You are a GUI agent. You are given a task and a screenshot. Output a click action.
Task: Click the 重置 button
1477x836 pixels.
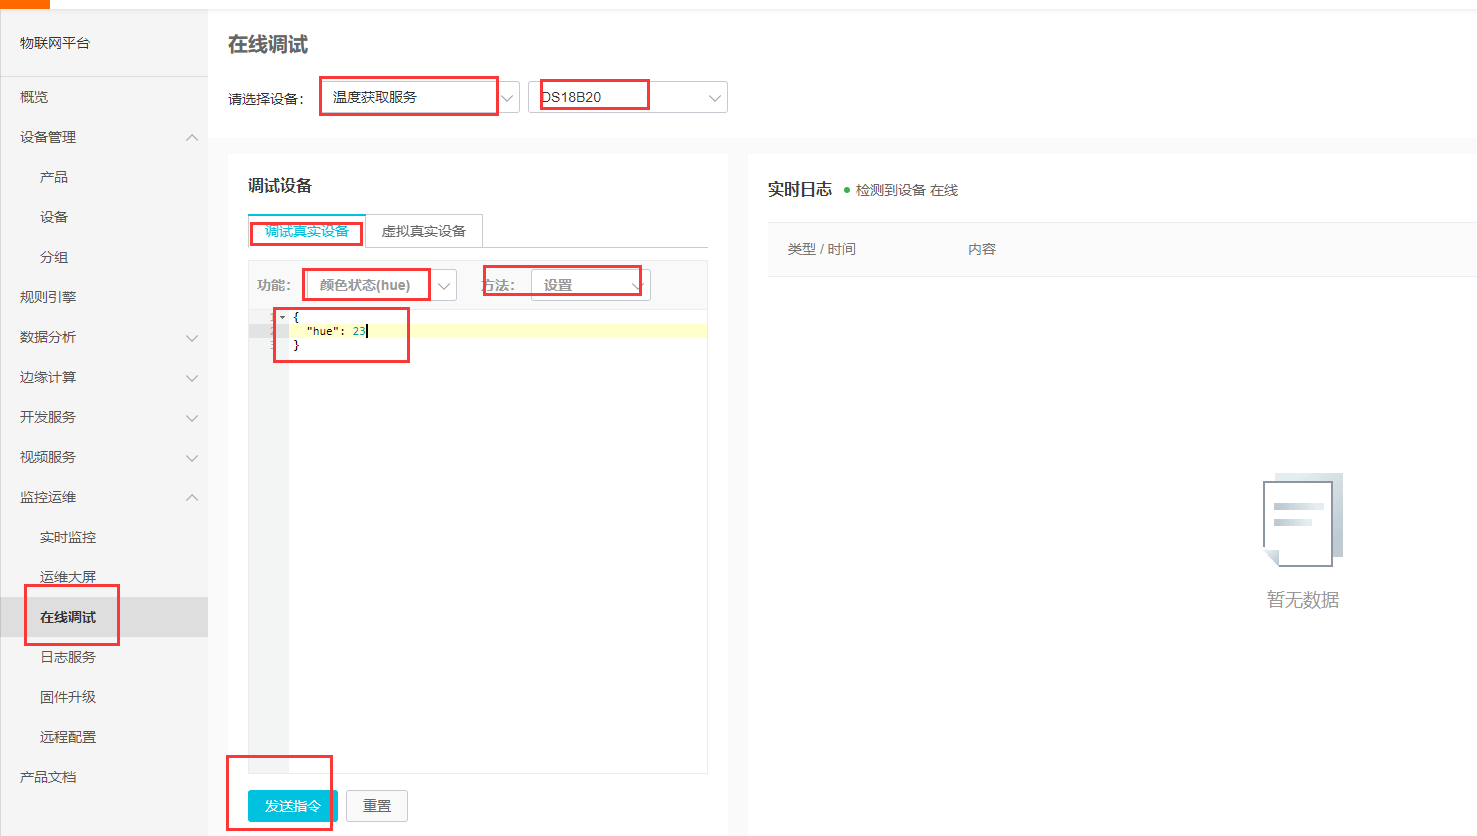(377, 806)
